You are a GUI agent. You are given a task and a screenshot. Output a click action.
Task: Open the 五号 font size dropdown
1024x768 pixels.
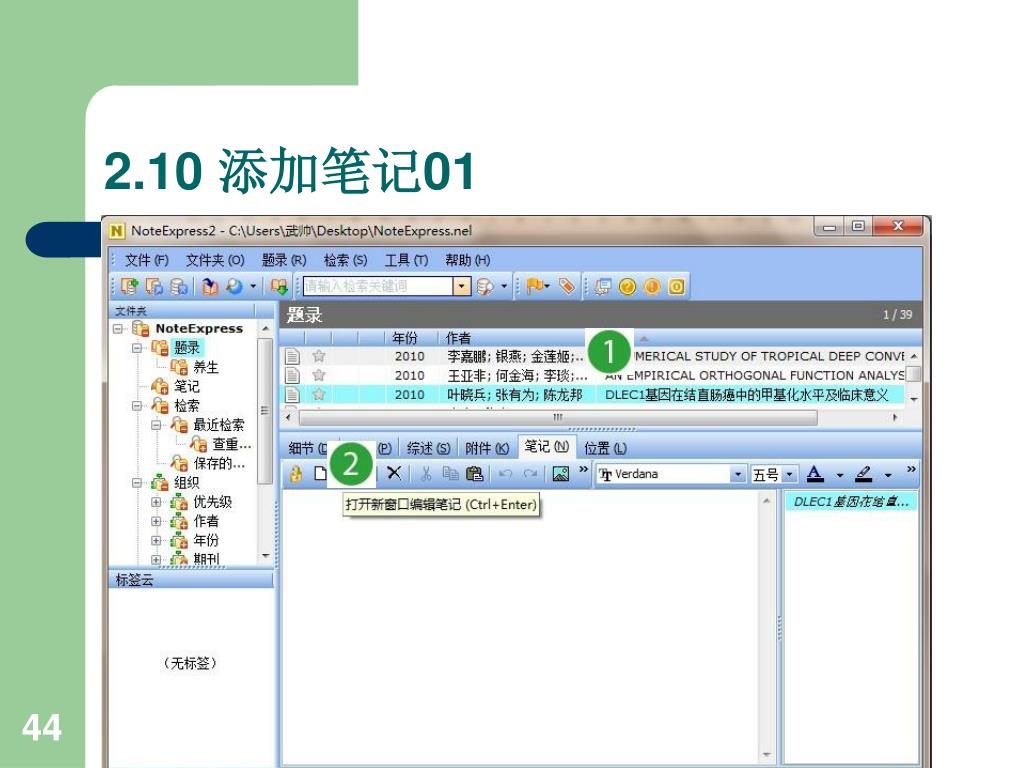pos(790,474)
